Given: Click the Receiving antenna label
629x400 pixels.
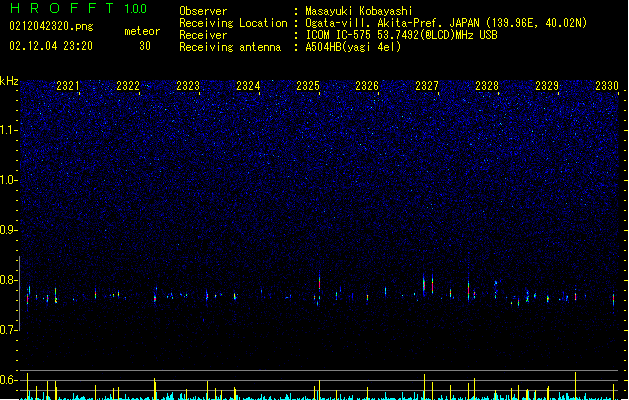Looking at the screenshot, I should tap(230, 47).
